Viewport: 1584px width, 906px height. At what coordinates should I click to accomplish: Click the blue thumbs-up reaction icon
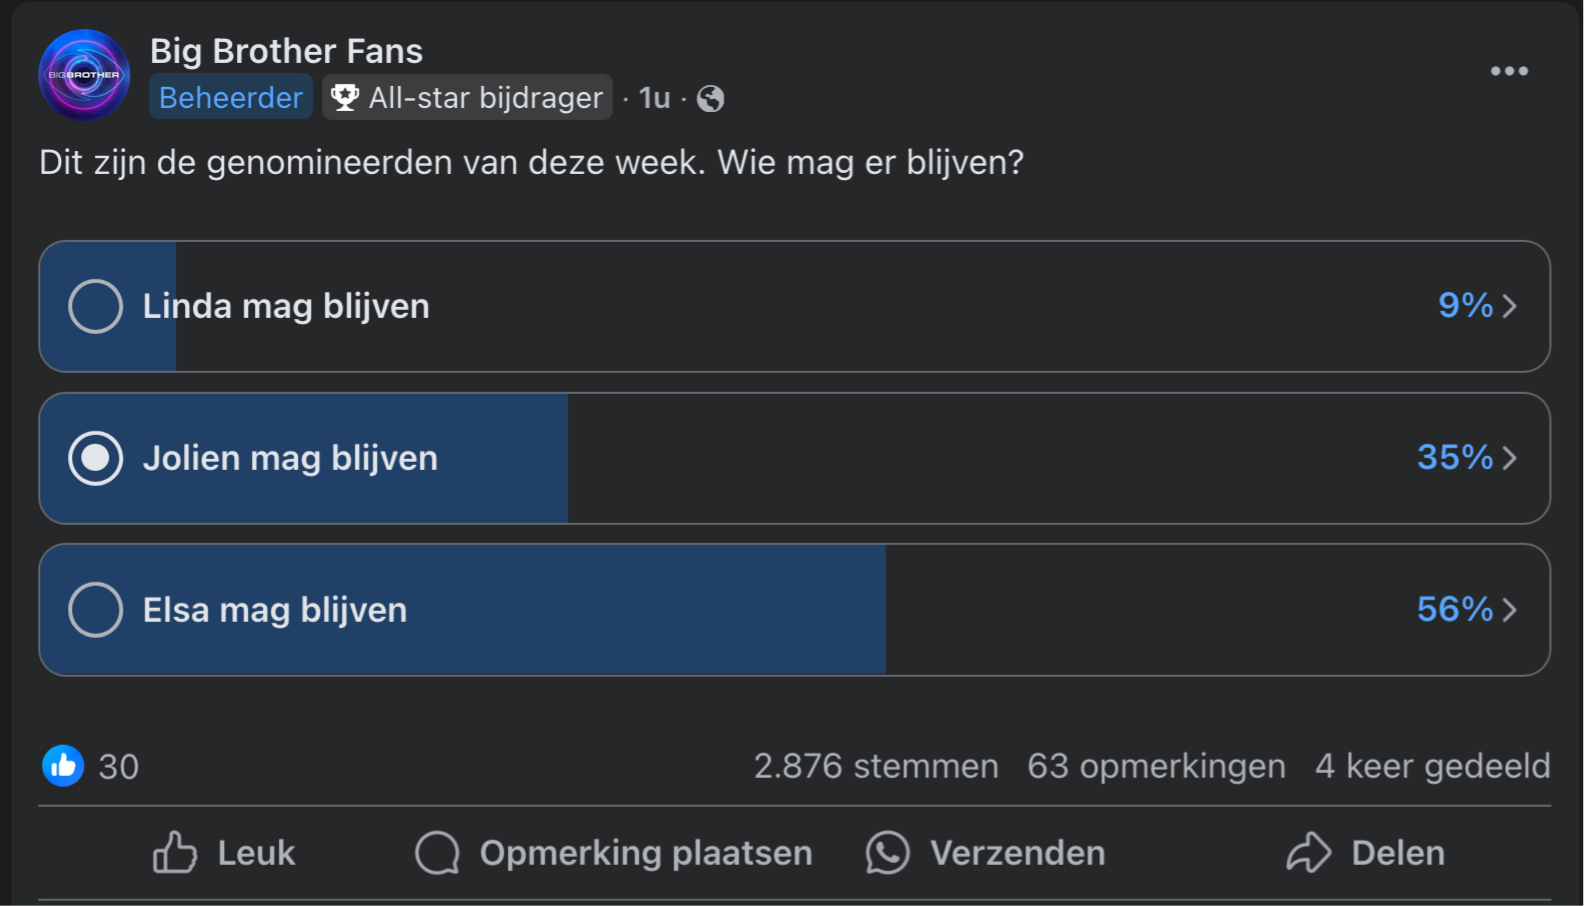pyautogui.click(x=63, y=766)
